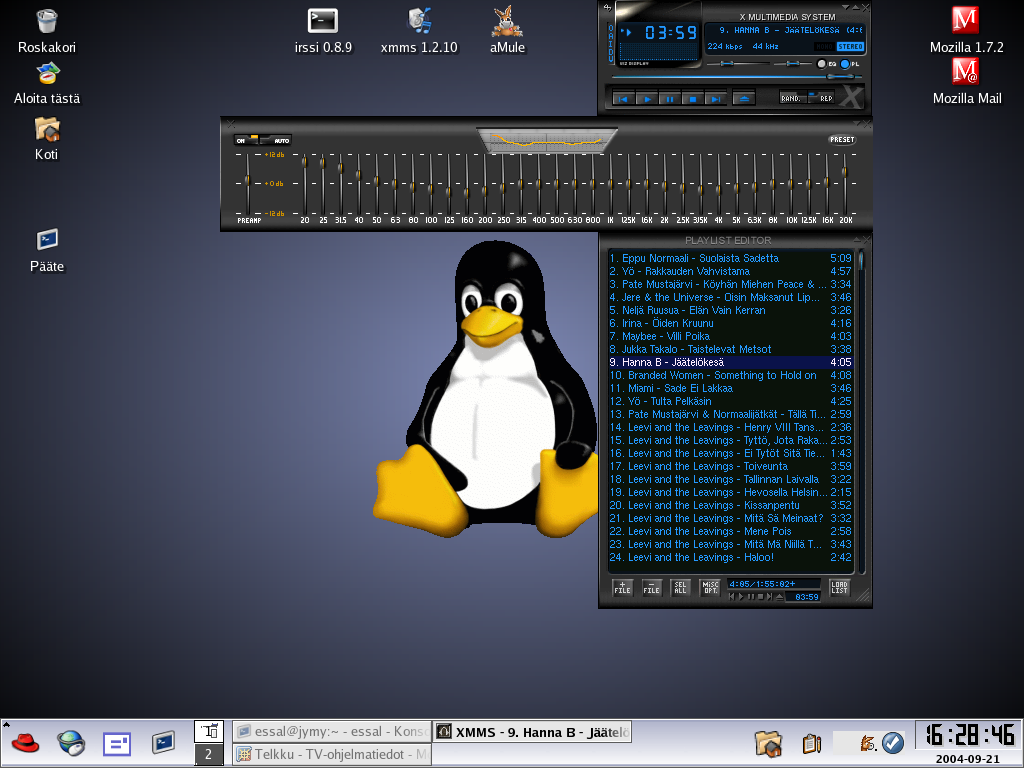1024x768 pixels.
Task: Select playlist track Irina - Öiden Kruunu
Action: pos(730,323)
